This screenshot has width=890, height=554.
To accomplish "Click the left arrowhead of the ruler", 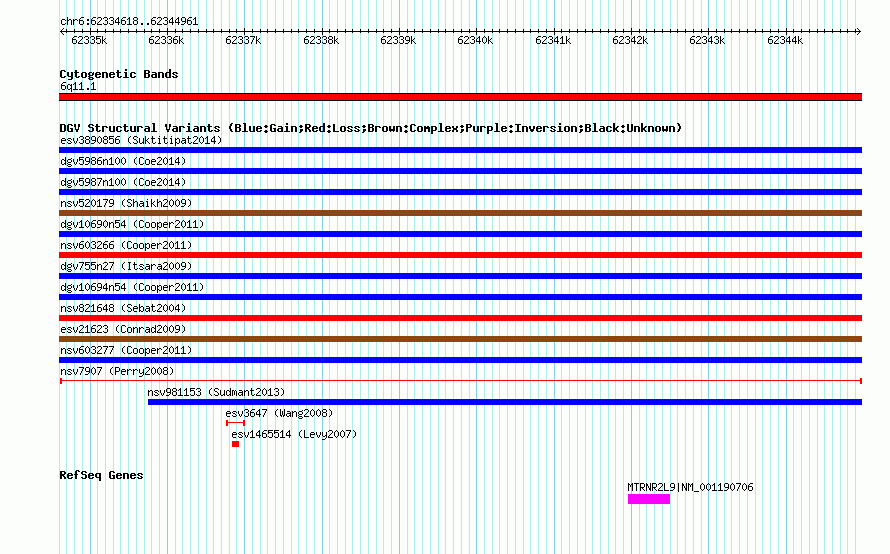I will coord(62,31).
